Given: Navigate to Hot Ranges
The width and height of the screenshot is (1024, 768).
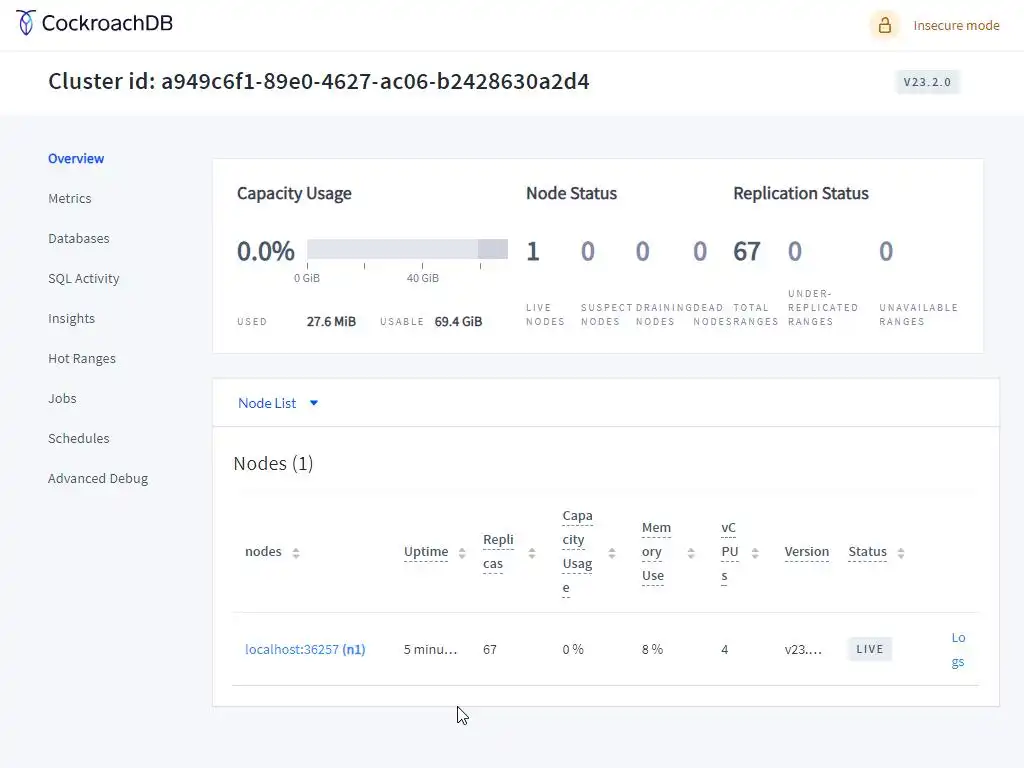Looking at the screenshot, I should pyautogui.click(x=82, y=358).
